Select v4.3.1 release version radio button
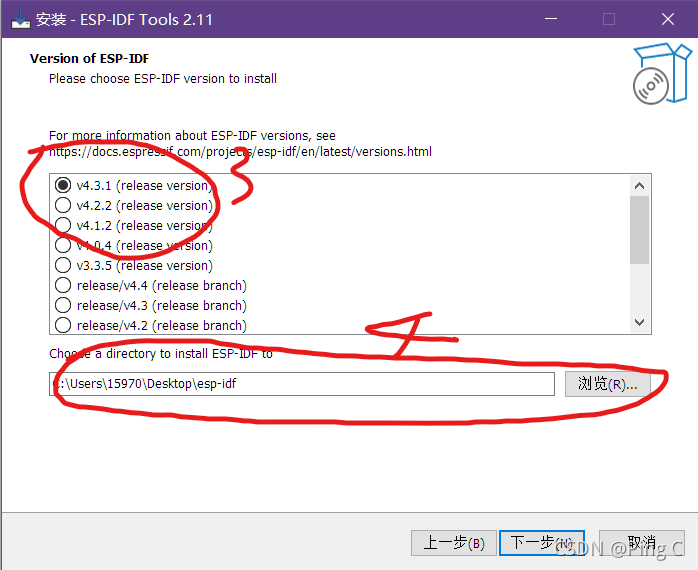The width and height of the screenshot is (698, 570). [x=63, y=185]
